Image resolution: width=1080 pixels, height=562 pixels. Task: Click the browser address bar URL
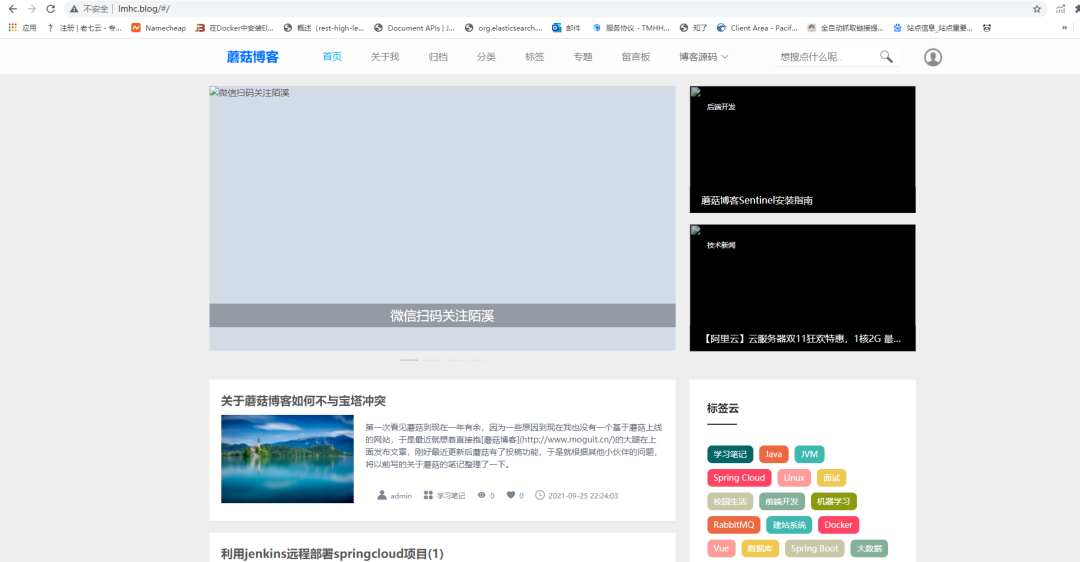click(144, 9)
